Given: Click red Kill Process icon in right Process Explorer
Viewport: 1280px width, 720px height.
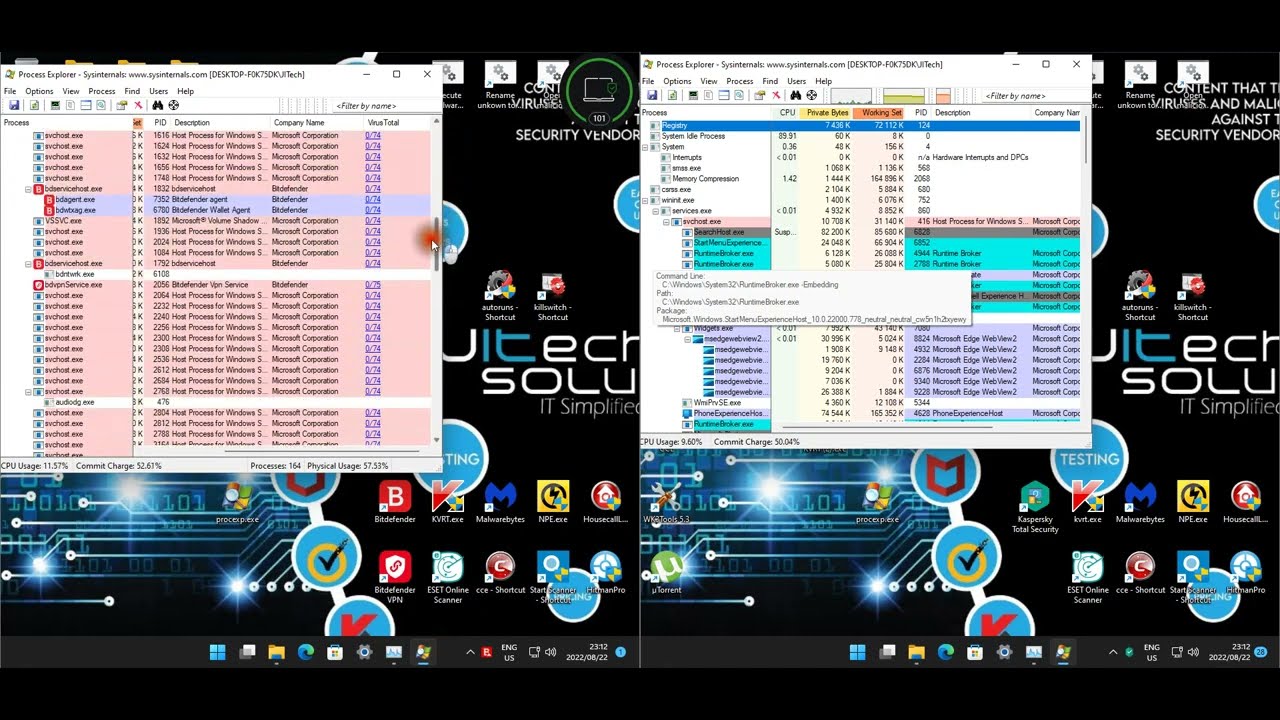Looking at the screenshot, I should tap(776, 95).
